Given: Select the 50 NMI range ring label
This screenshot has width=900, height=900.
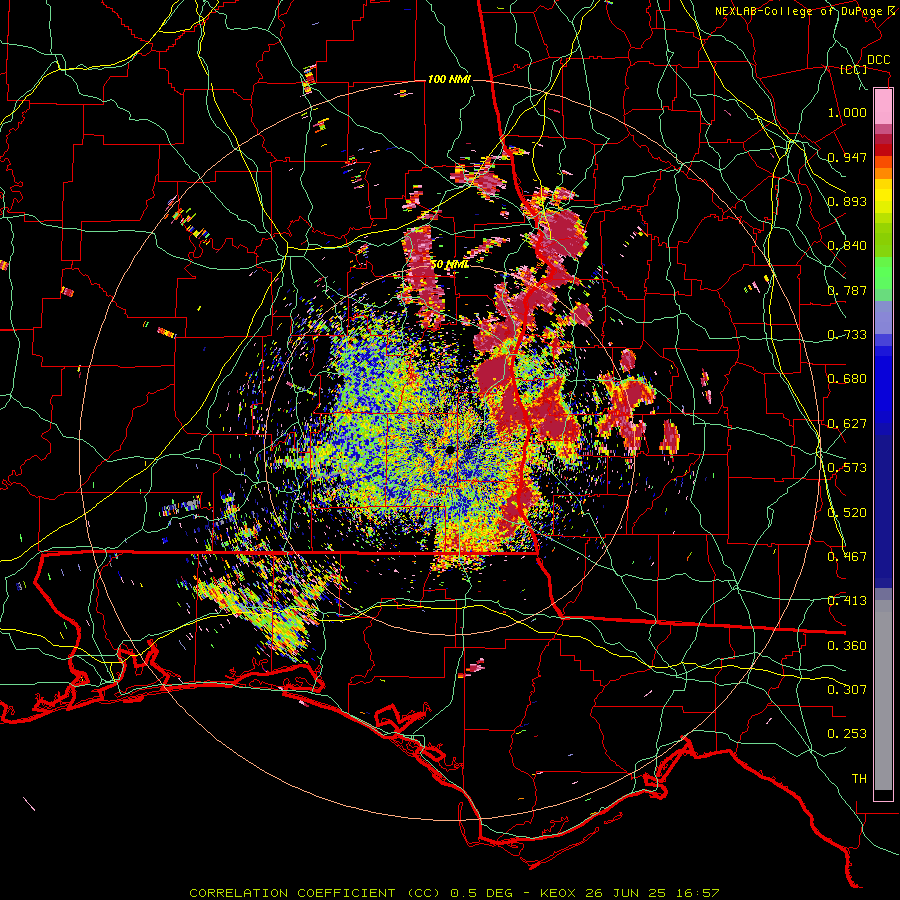Looking at the screenshot, I should pyautogui.click(x=449, y=264).
